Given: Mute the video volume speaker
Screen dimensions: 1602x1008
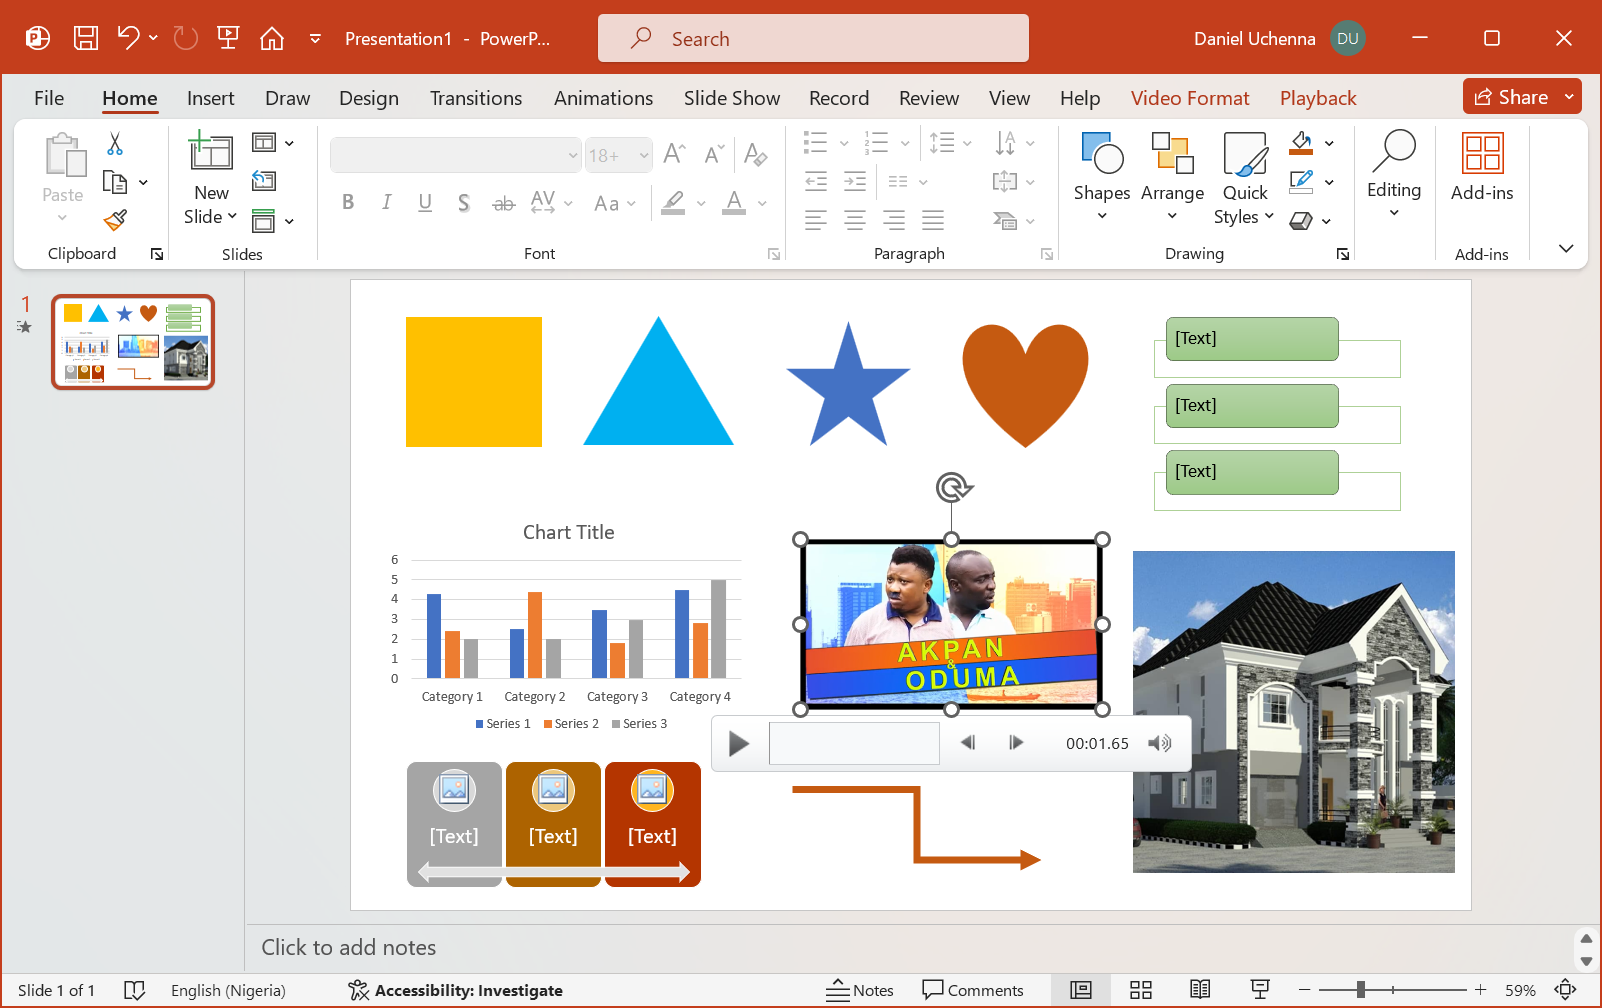Looking at the screenshot, I should [x=1159, y=744].
